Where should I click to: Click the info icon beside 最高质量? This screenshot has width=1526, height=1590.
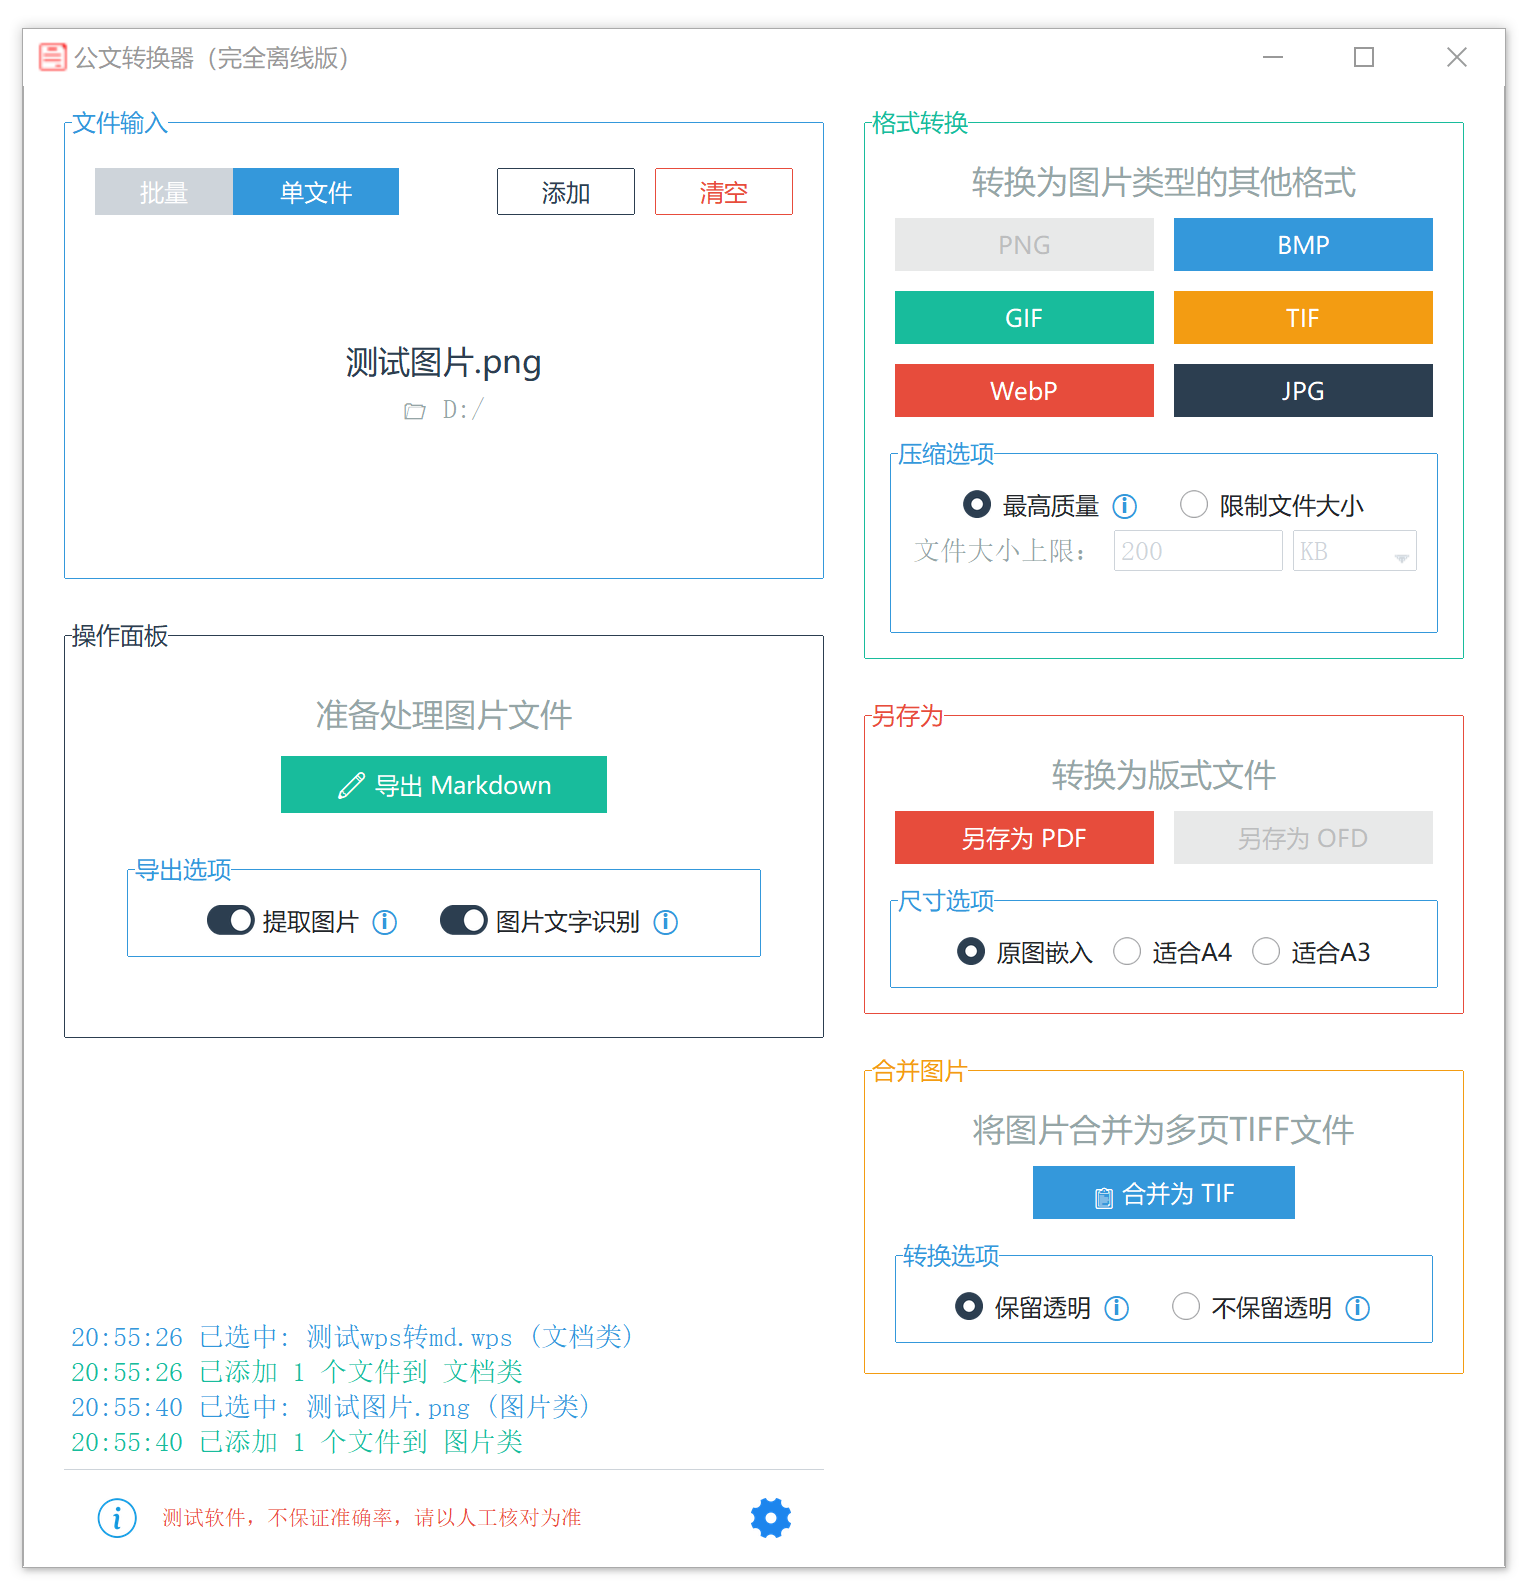click(x=1124, y=506)
